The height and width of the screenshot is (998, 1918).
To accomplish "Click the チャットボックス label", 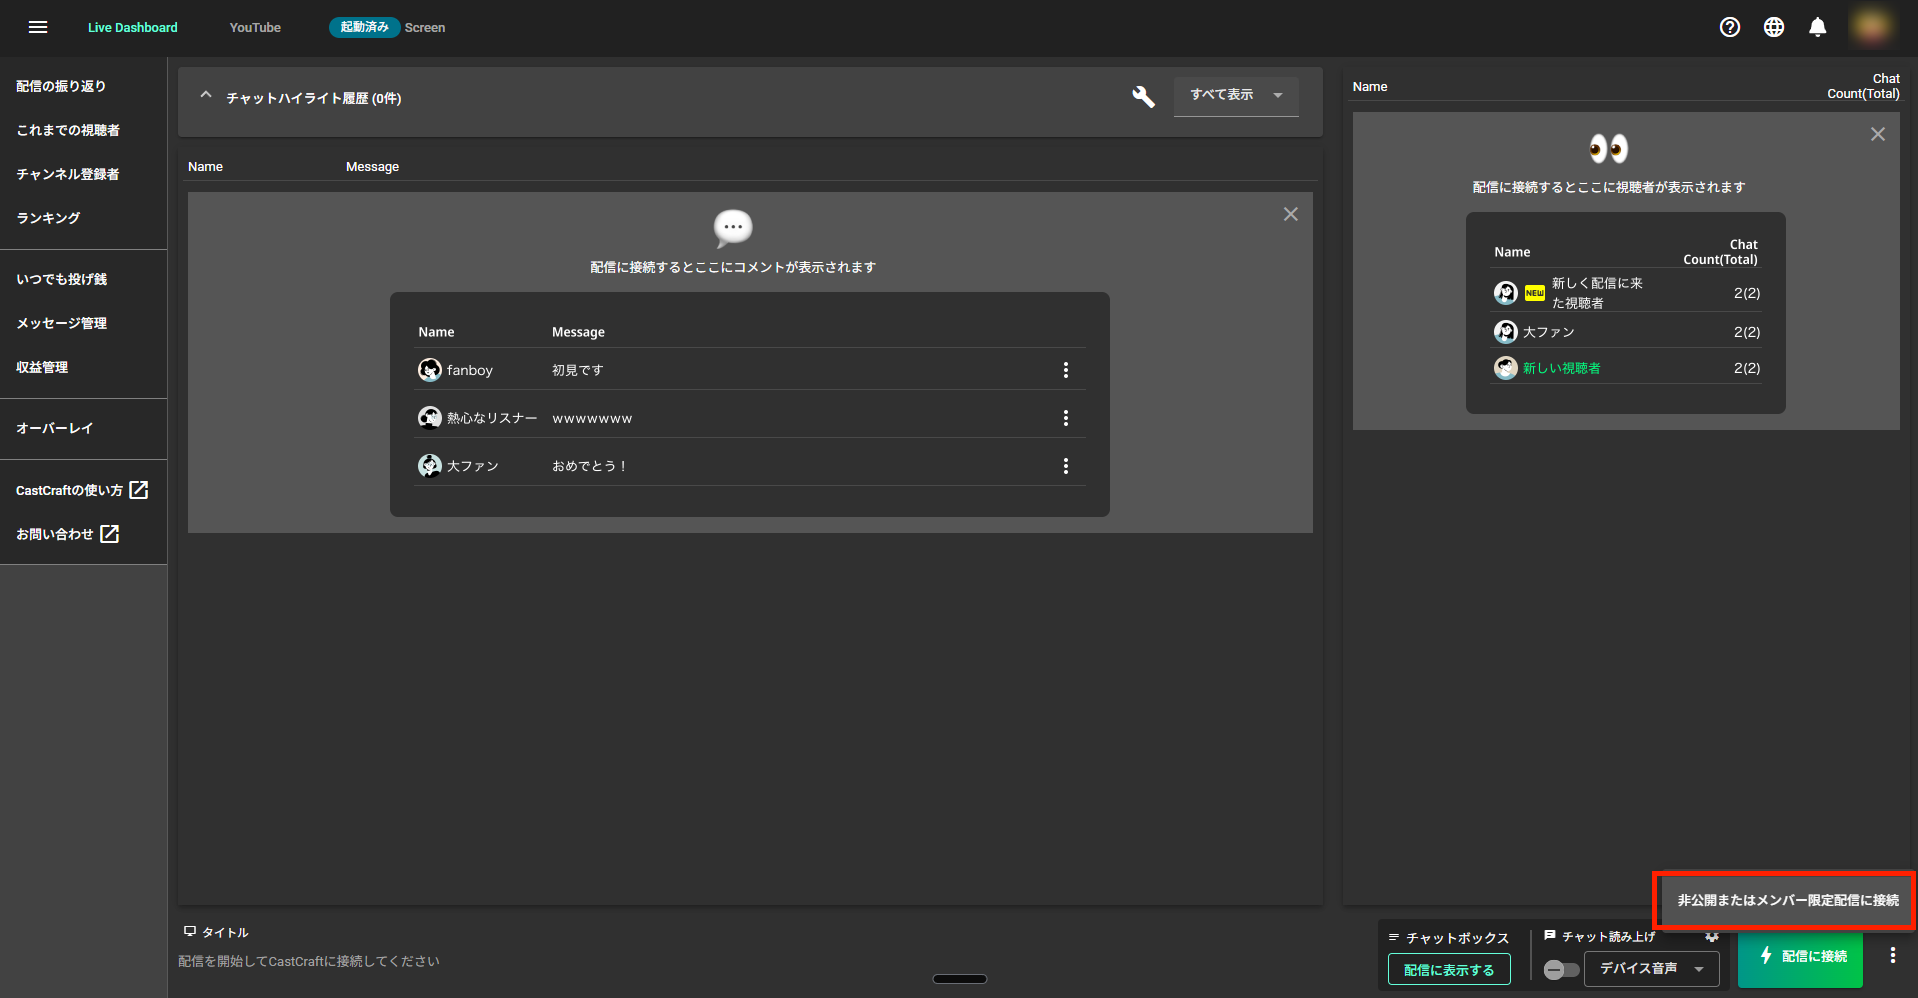I will pyautogui.click(x=1458, y=938).
